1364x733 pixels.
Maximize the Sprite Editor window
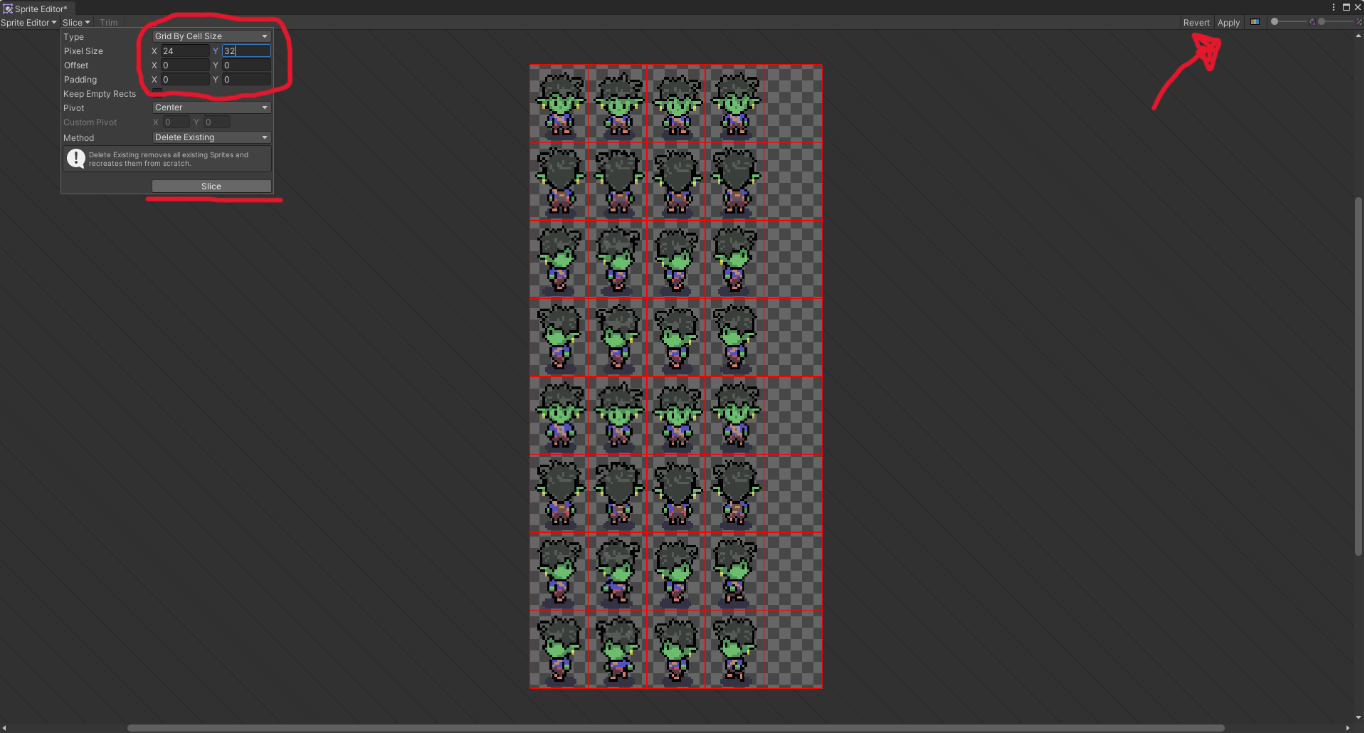coord(1346,7)
